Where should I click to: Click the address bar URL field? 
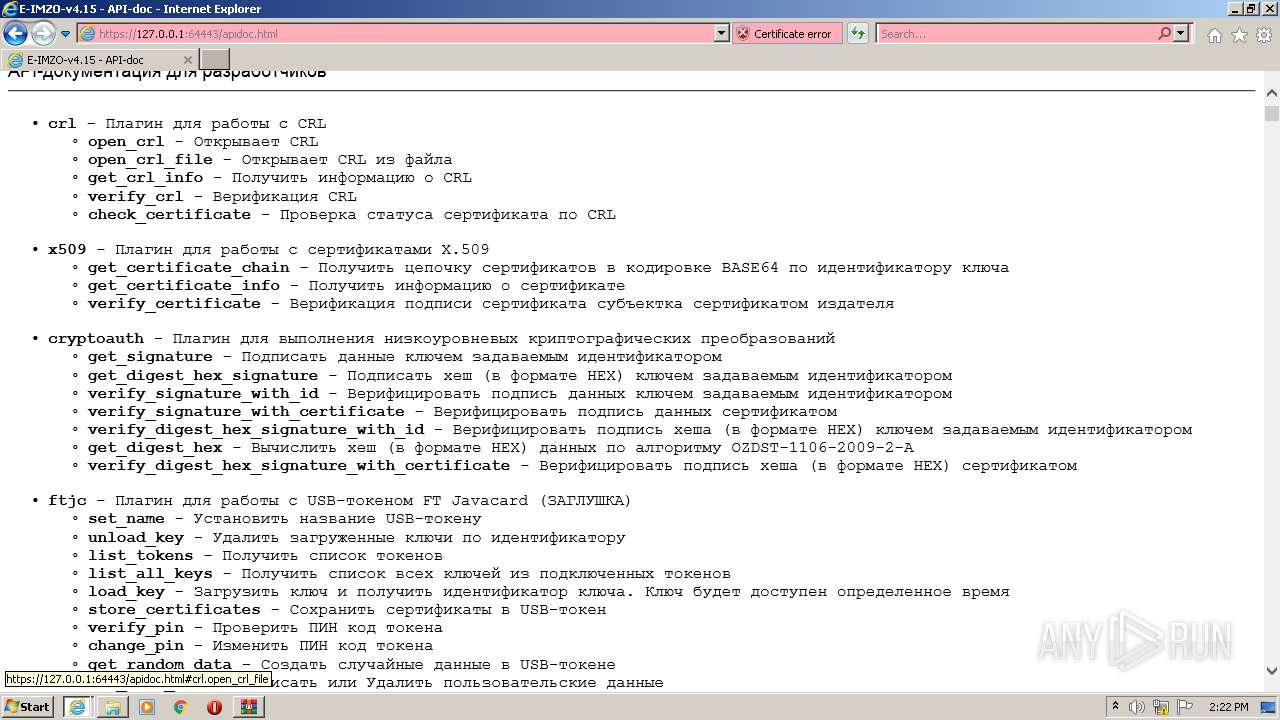coord(396,34)
